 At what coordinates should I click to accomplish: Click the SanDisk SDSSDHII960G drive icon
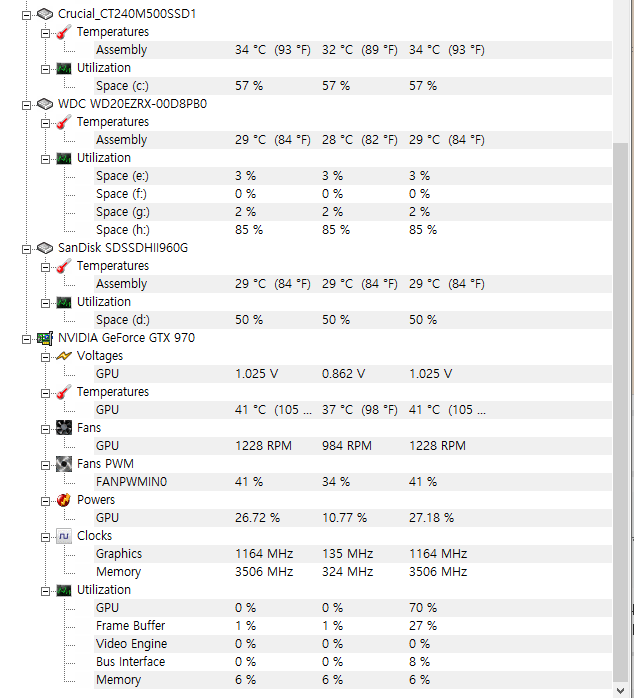(x=45, y=248)
